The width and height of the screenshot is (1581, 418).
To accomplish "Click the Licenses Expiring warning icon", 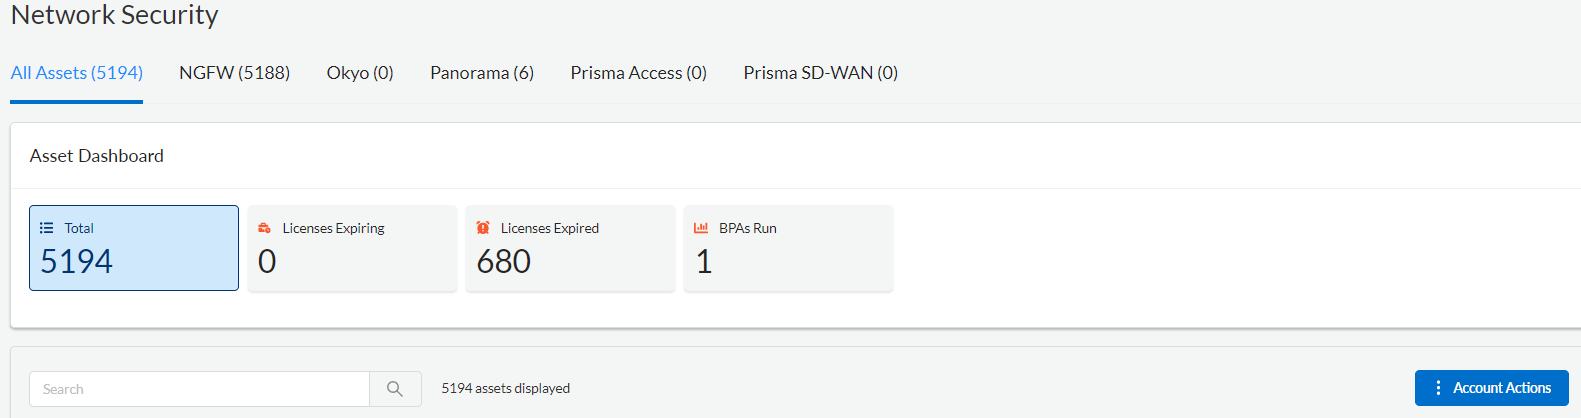I will click(264, 228).
